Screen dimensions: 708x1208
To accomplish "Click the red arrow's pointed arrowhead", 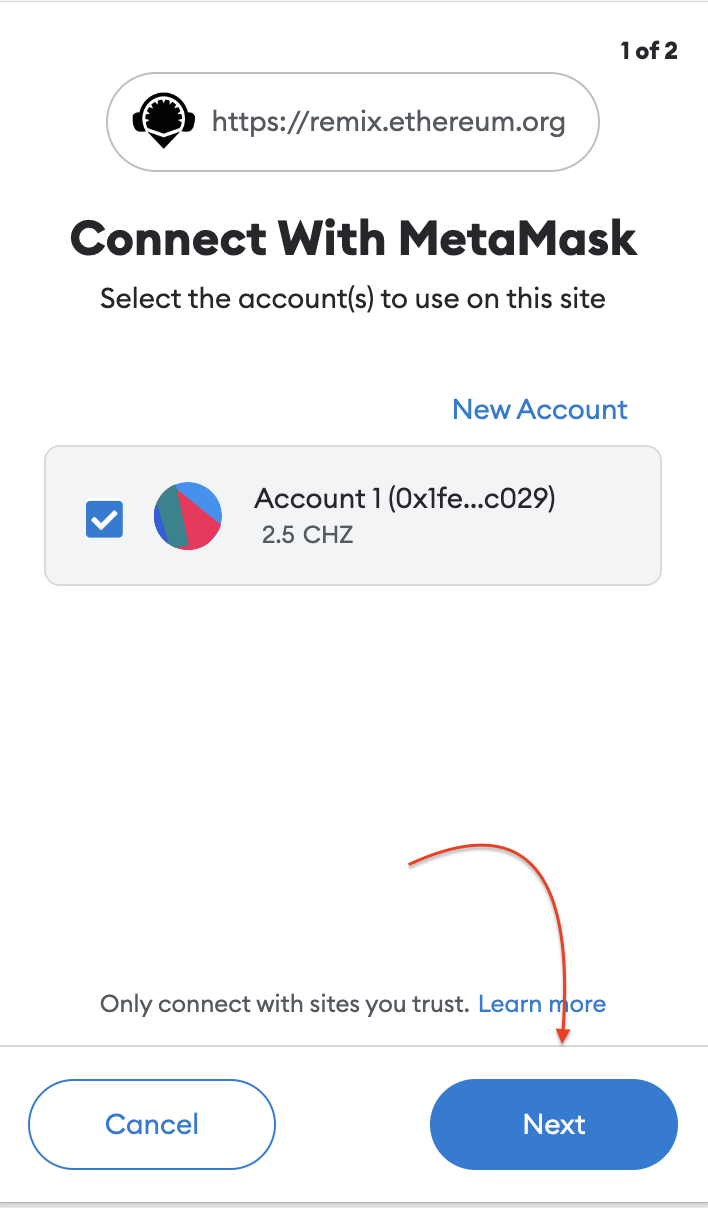I will pyautogui.click(x=563, y=1036).
